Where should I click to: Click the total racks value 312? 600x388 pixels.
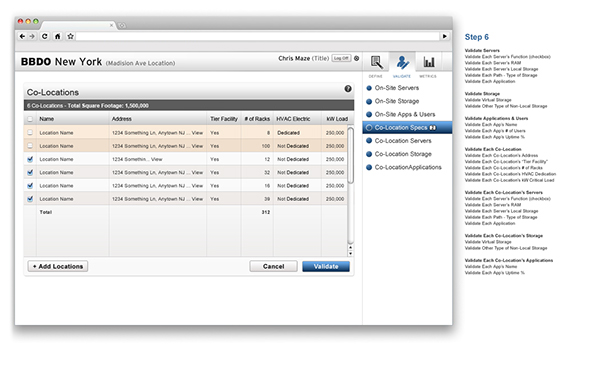tap(266, 212)
